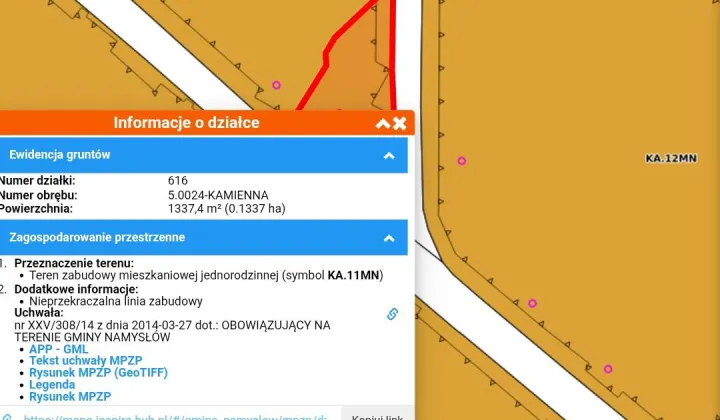This screenshot has width=720, height=420.
Task: Click the Przeznaczenie terenu heading
Action: point(74,263)
